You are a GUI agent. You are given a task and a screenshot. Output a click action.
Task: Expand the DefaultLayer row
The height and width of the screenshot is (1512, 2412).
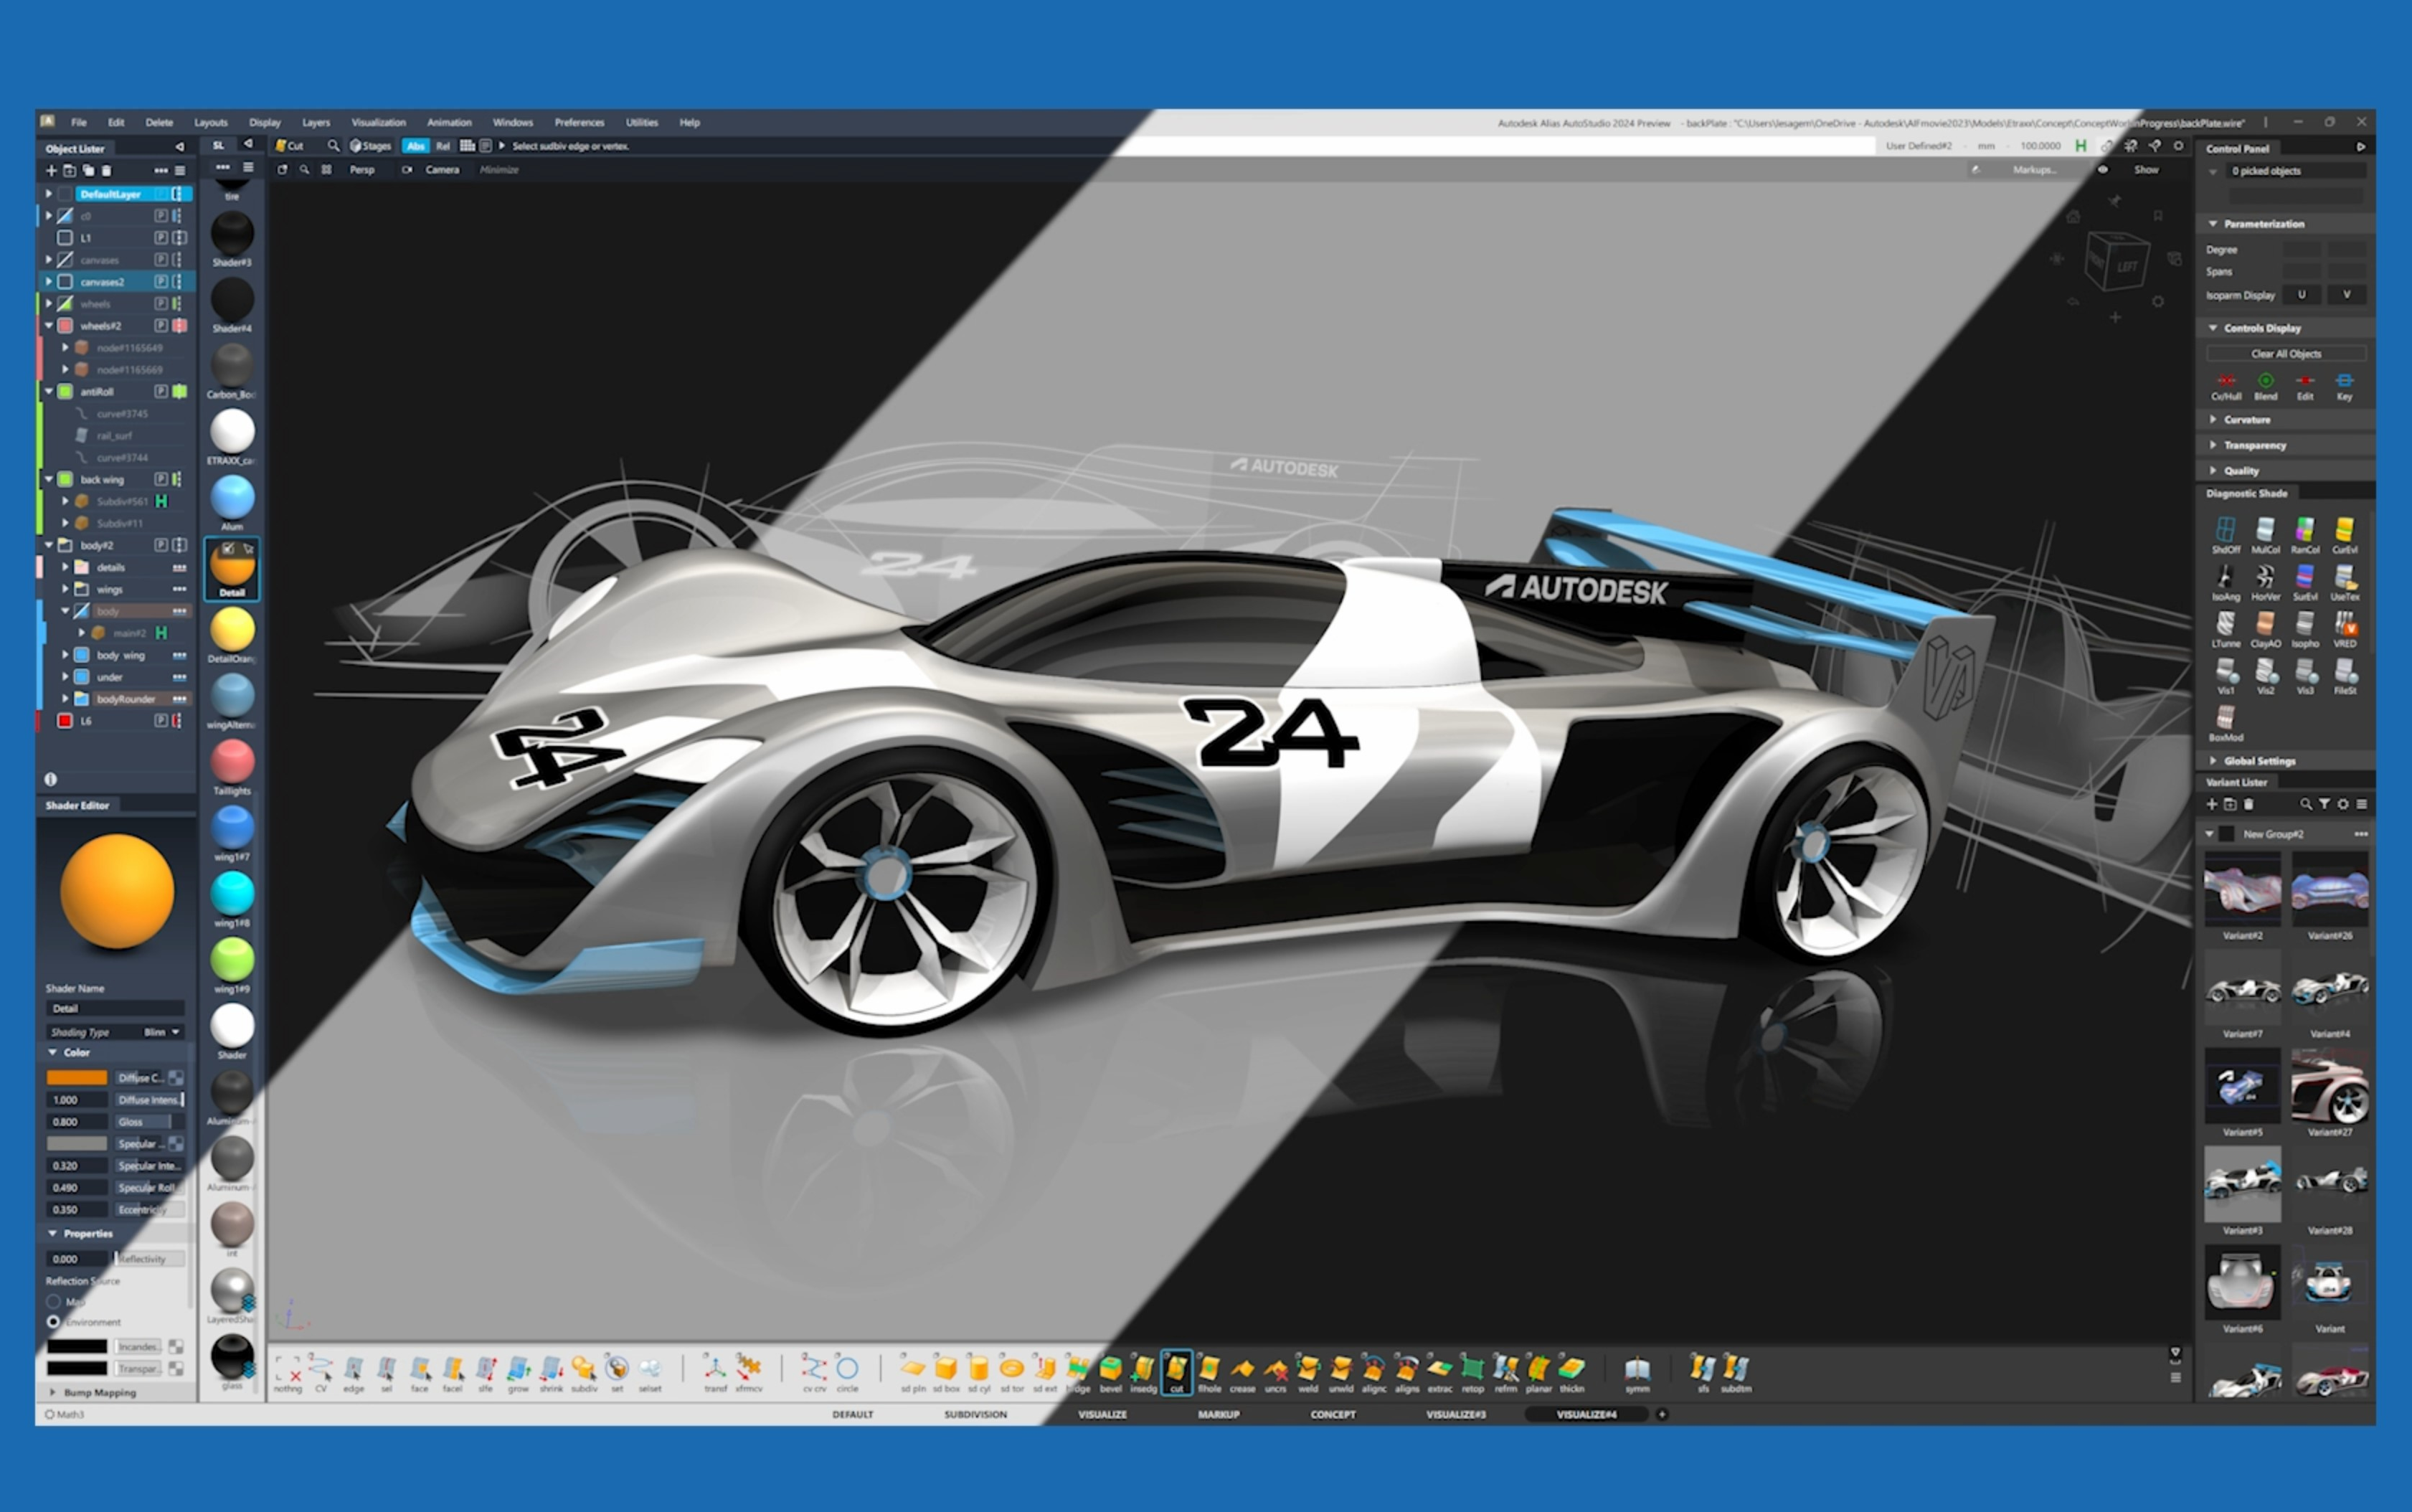48,194
